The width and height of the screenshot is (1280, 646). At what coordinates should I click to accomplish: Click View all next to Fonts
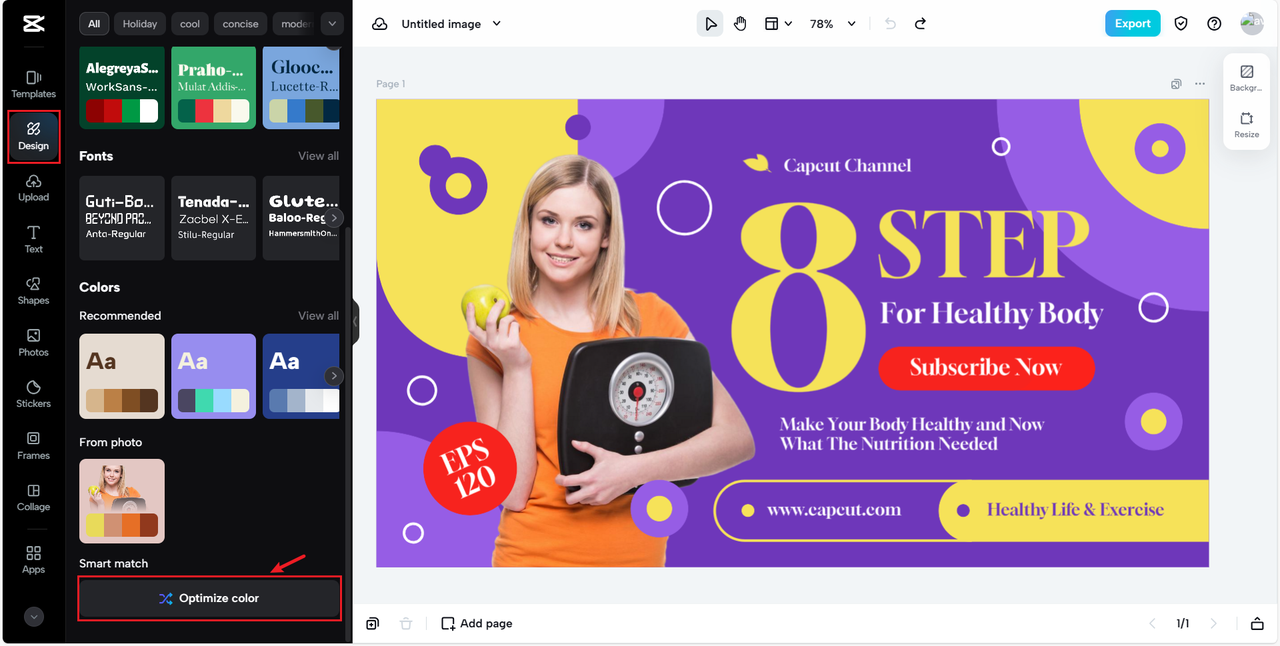[x=318, y=156]
